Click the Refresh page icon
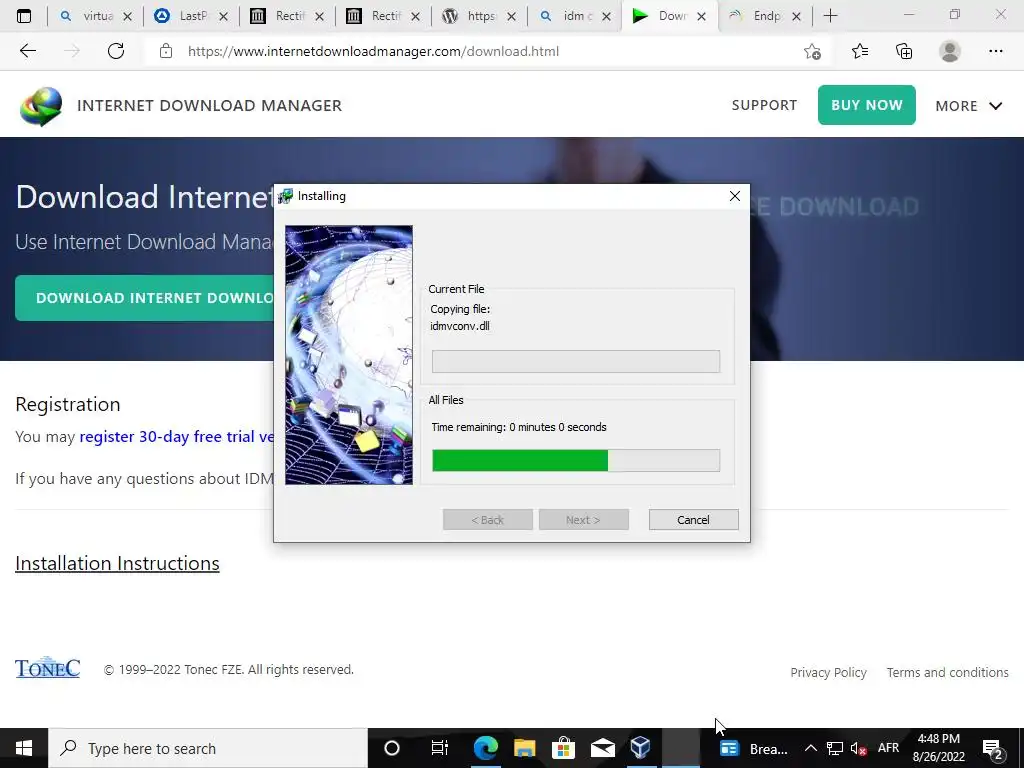Viewport: 1024px width, 768px height. coord(116,51)
